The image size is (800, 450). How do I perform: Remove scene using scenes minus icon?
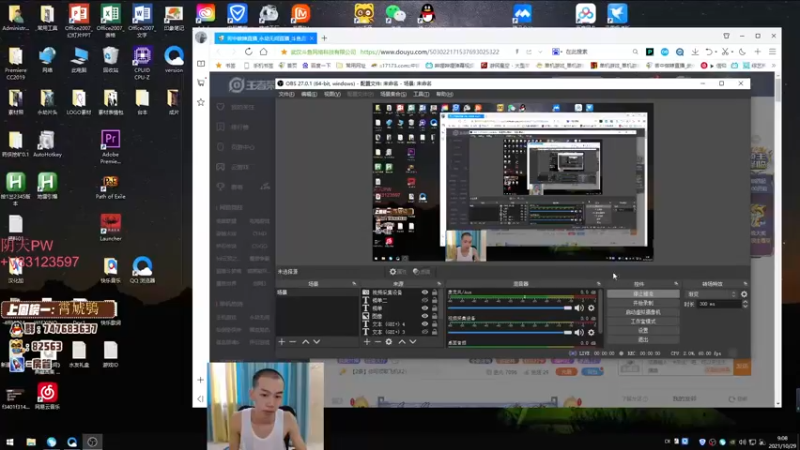point(293,341)
